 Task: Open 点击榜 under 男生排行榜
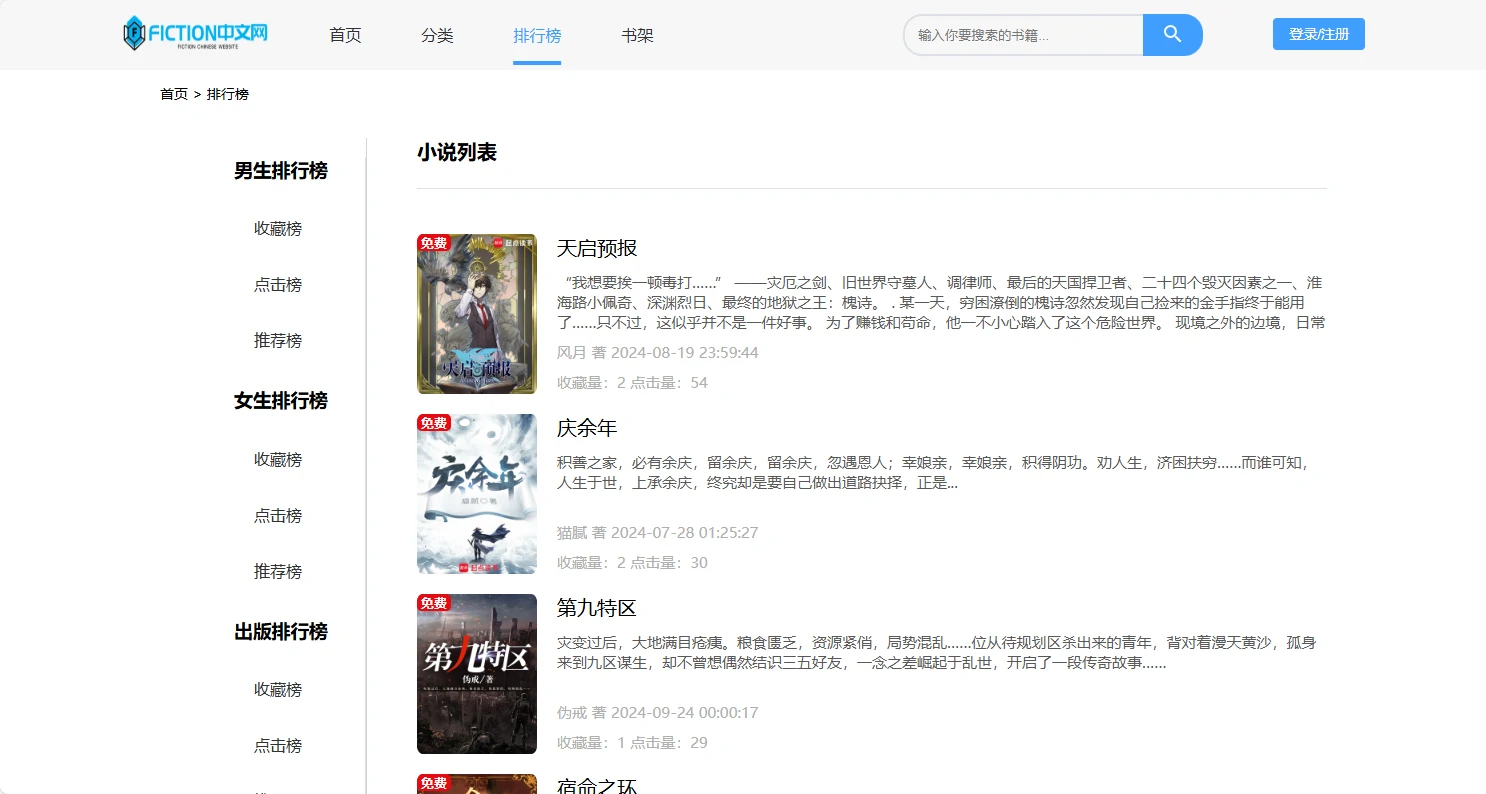[x=278, y=285]
